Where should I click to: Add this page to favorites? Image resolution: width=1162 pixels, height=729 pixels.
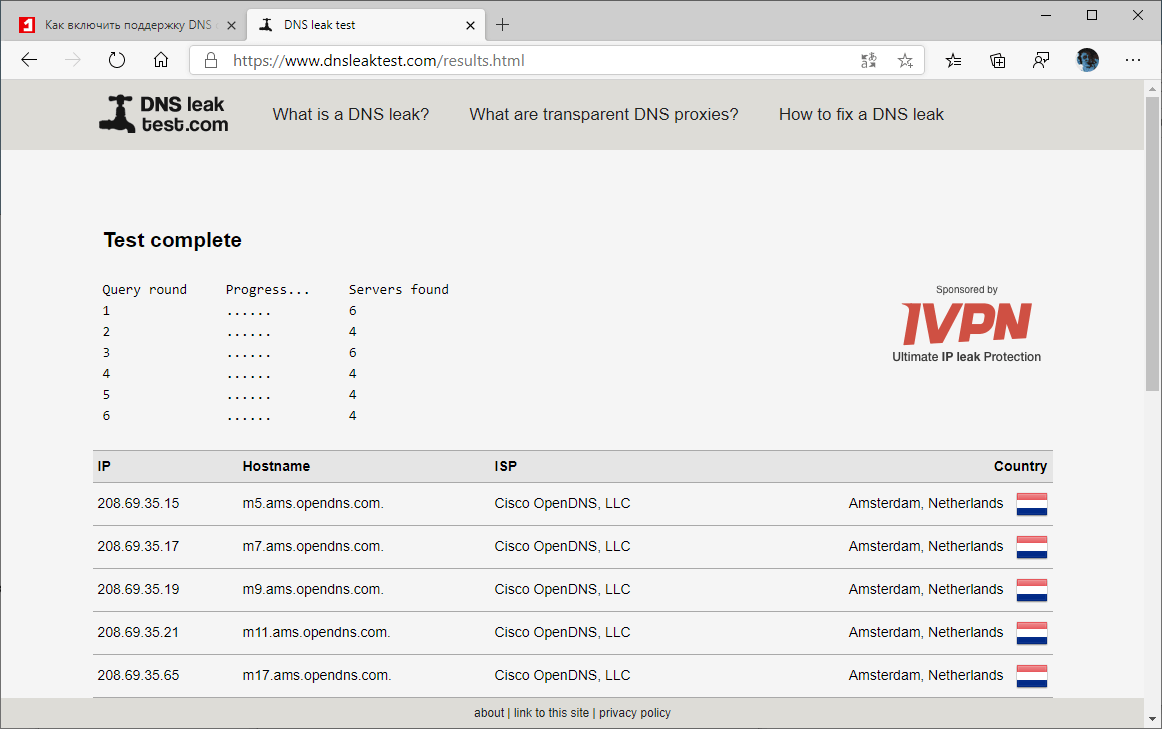point(905,61)
